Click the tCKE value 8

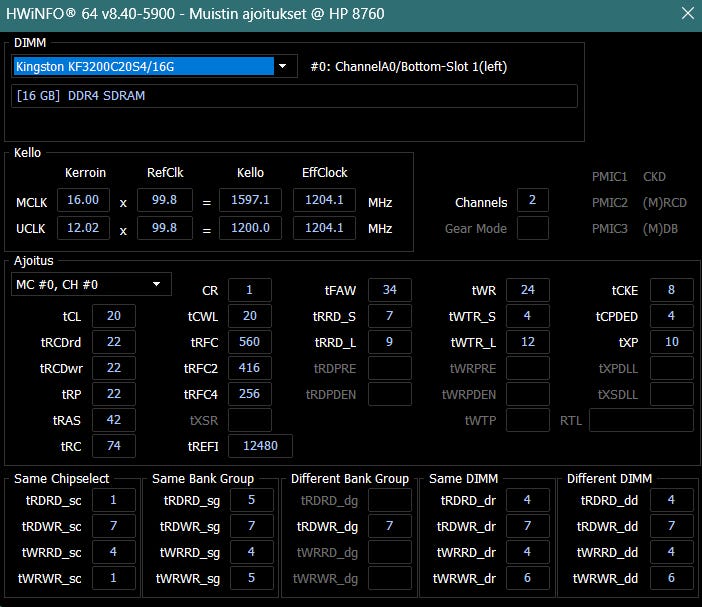(671, 290)
